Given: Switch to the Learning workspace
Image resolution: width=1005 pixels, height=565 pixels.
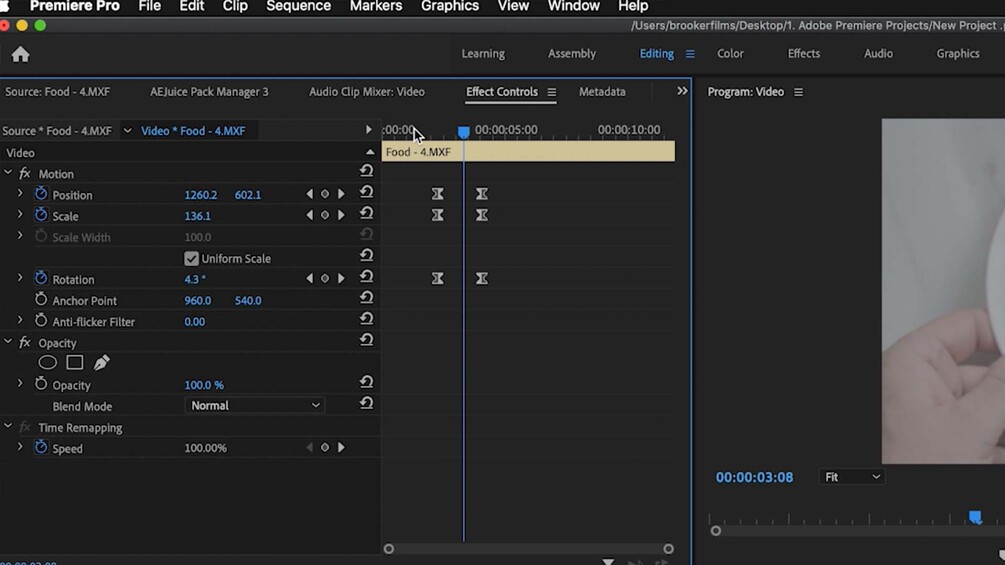Looking at the screenshot, I should pyautogui.click(x=483, y=54).
